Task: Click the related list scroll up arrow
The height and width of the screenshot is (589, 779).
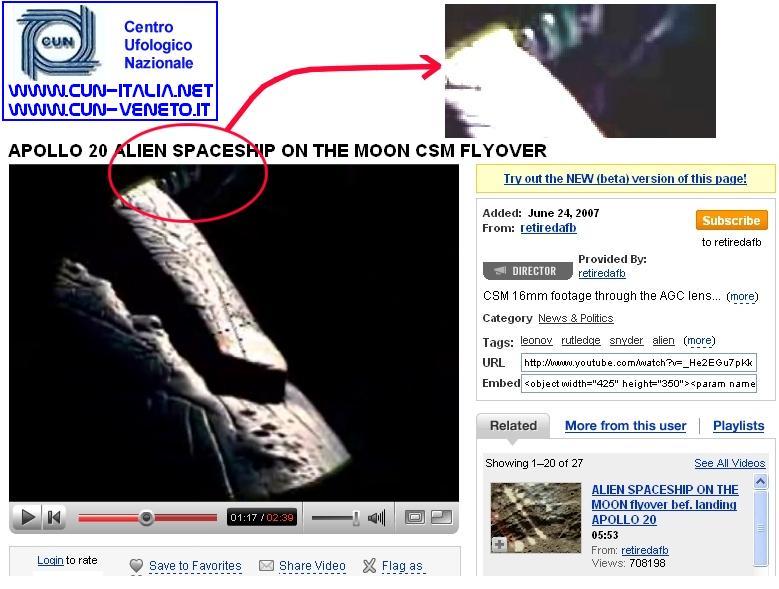Action: [760, 481]
